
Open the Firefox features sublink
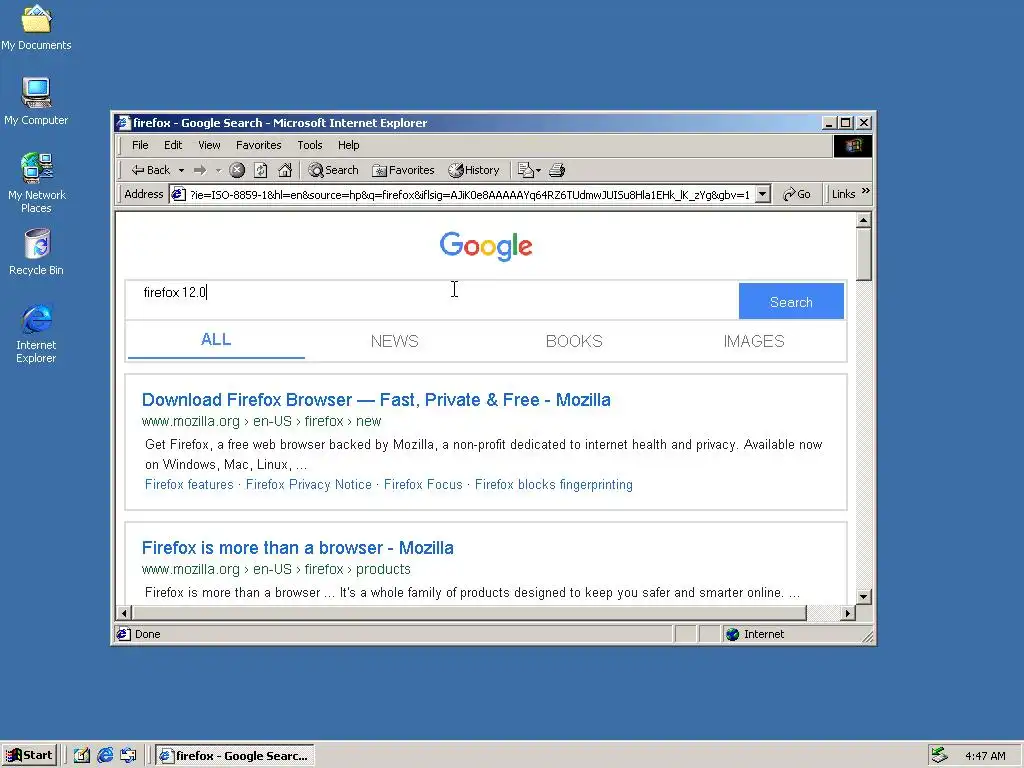[189, 485]
